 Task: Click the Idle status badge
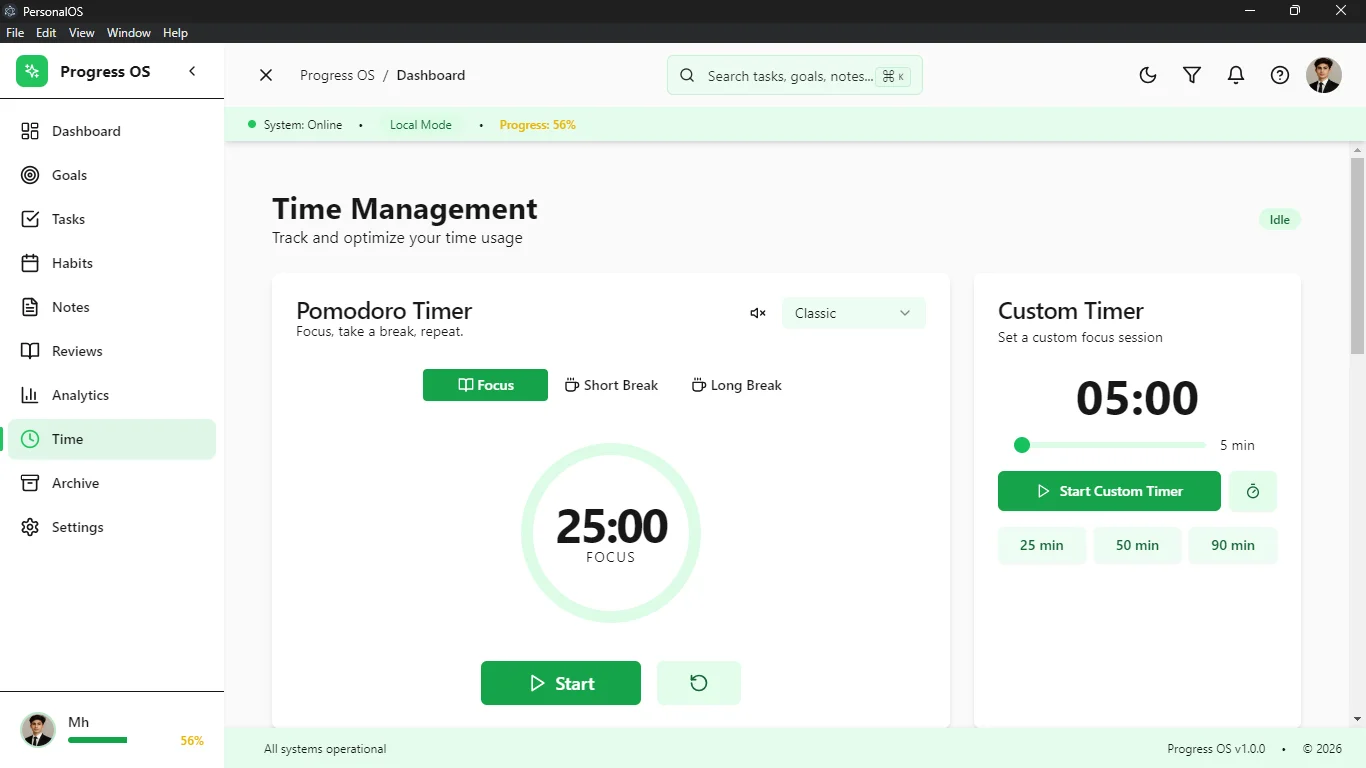[1280, 220]
